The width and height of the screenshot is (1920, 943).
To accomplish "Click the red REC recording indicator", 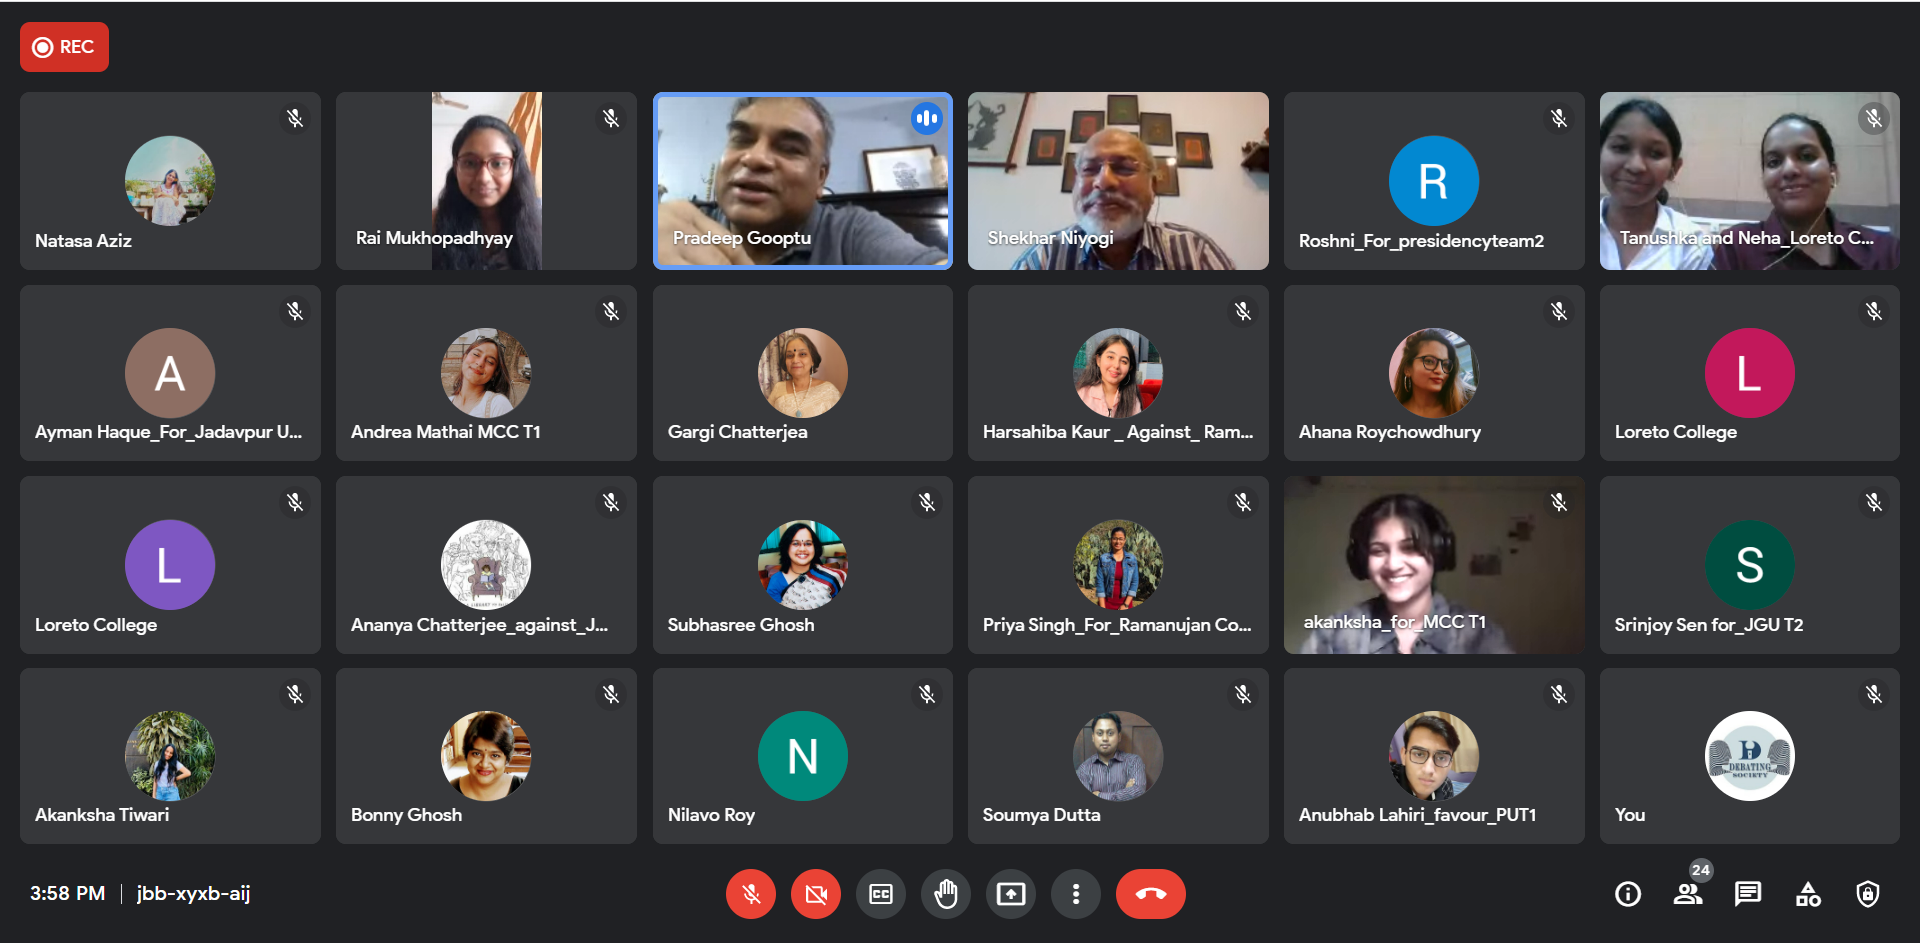I will pos(64,47).
